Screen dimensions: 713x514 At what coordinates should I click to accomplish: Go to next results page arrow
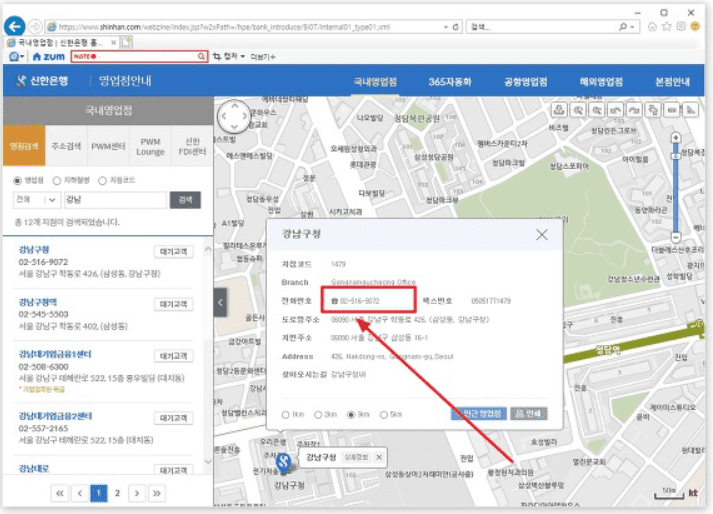tap(137, 493)
